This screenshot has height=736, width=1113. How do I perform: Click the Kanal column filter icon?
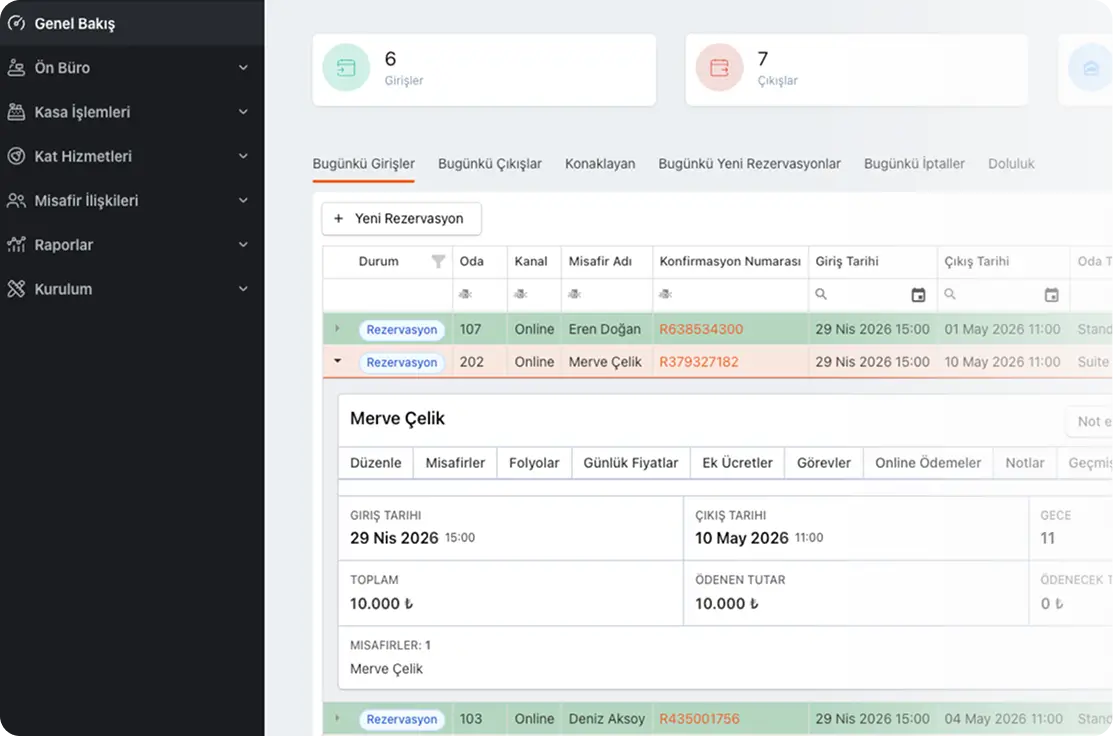coord(521,294)
